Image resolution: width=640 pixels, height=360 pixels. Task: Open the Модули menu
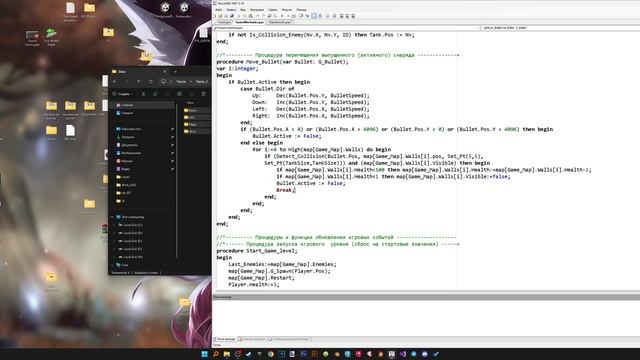tap(287, 10)
